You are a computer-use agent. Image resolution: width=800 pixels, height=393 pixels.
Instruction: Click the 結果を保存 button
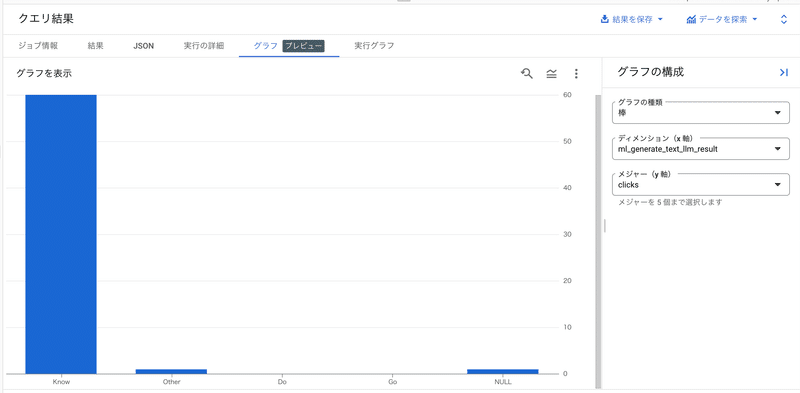tap(632, 19)
